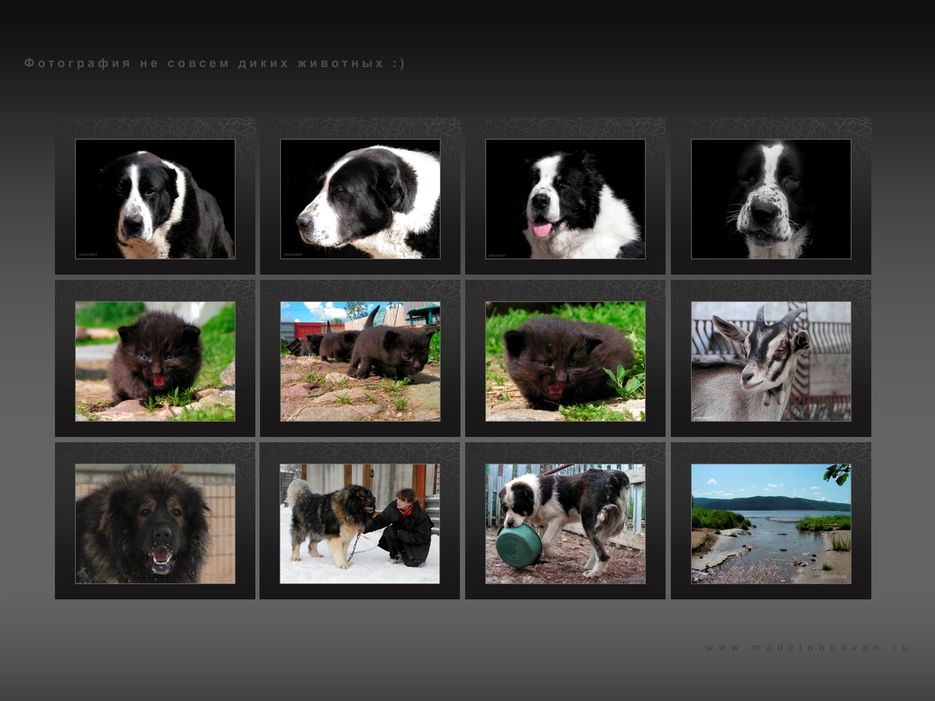
Task: Open photo of large dog in snow
Action: click(x=360, y=523)
